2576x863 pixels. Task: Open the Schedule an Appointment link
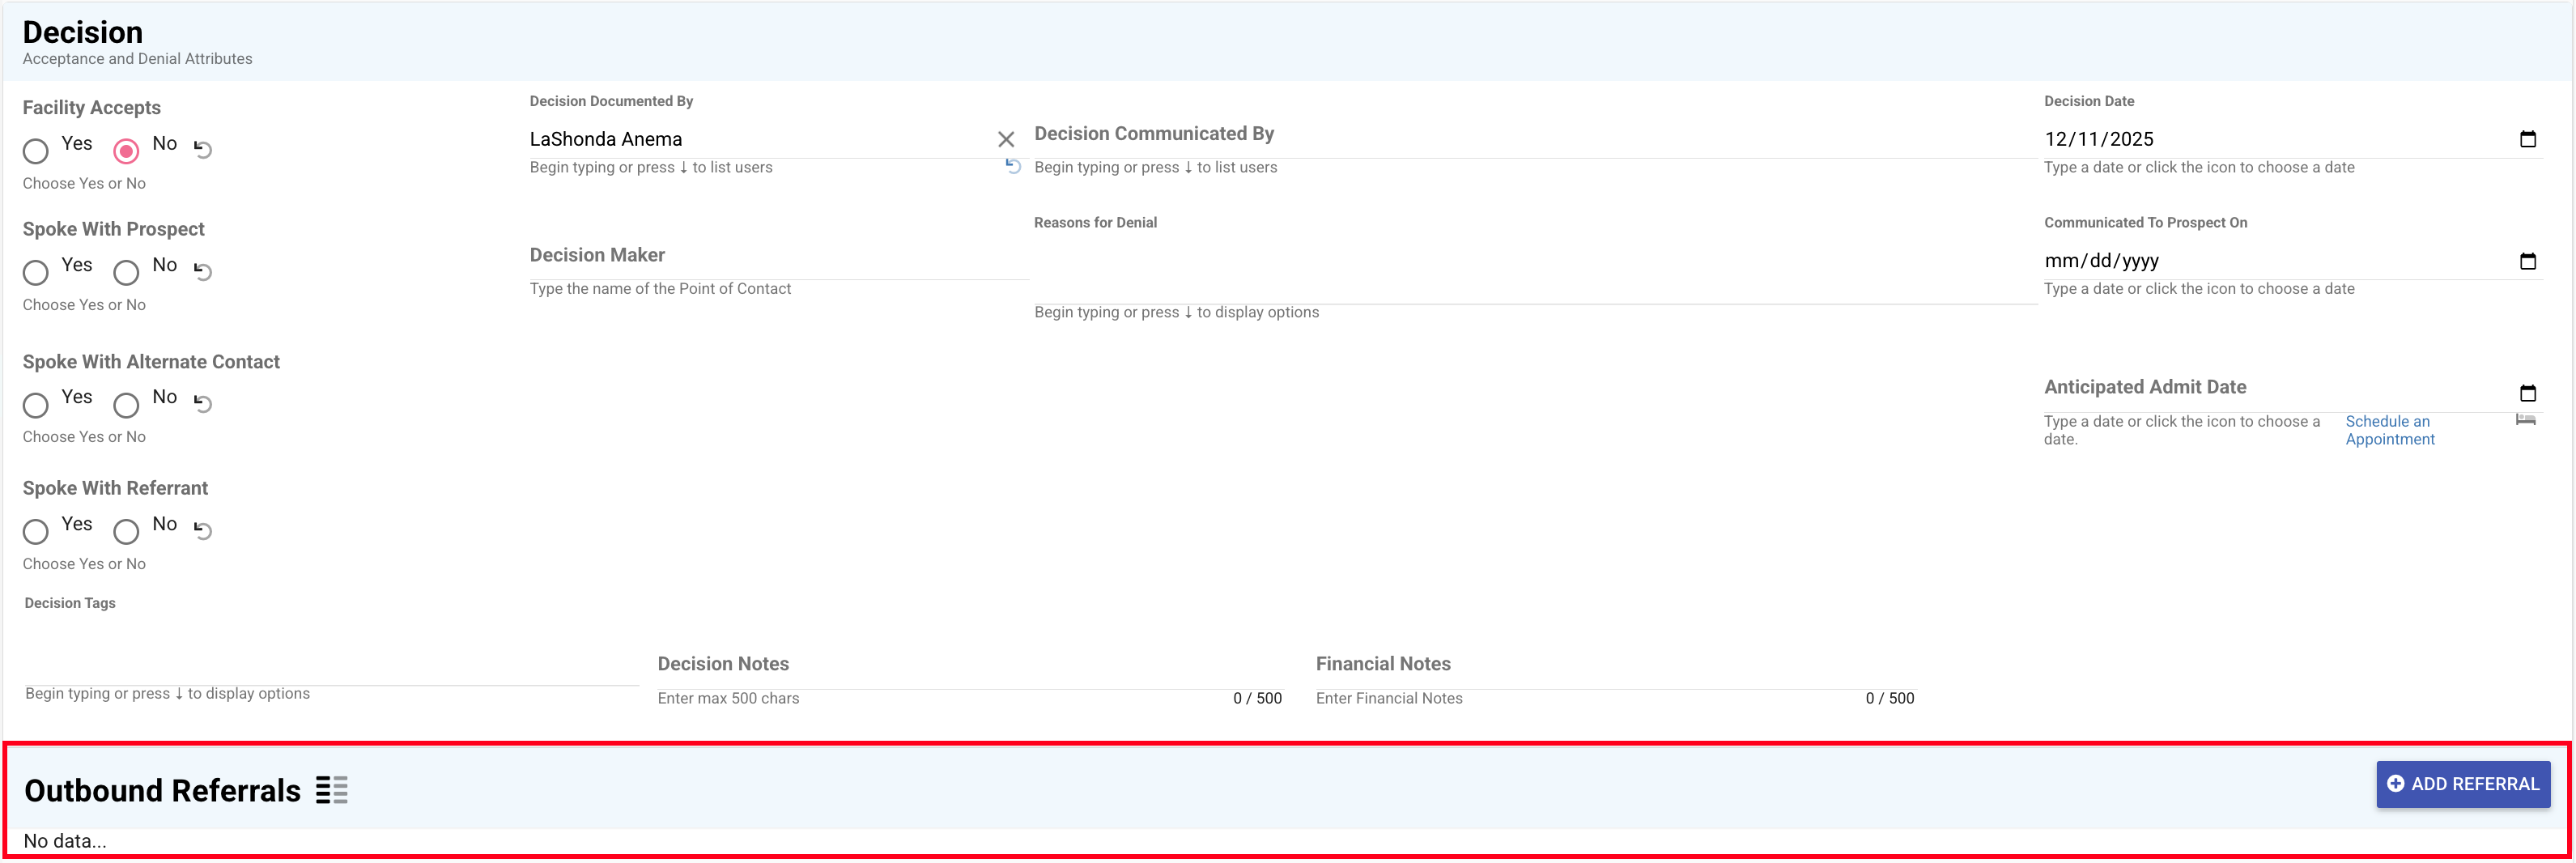[x=2389, y=430]
